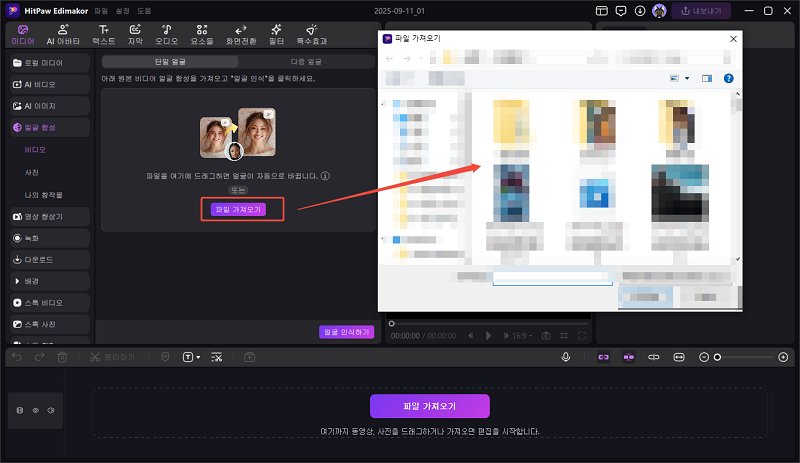Click the 분리하기 (Split) scissors tool

tap(112, 357)
